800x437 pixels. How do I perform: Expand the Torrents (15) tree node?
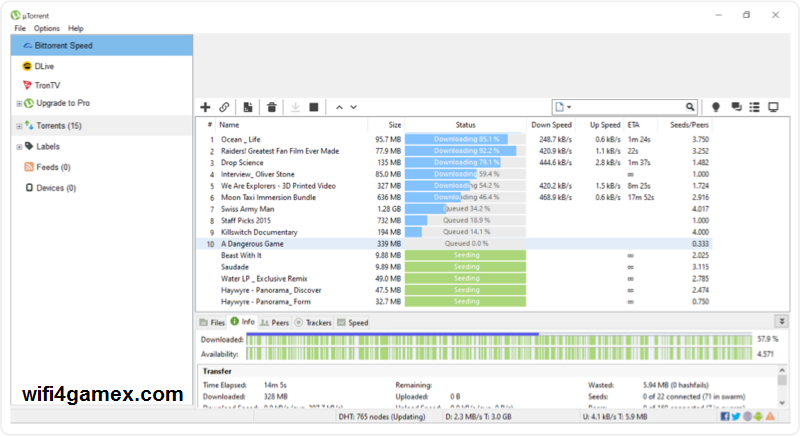click(19, 126)
